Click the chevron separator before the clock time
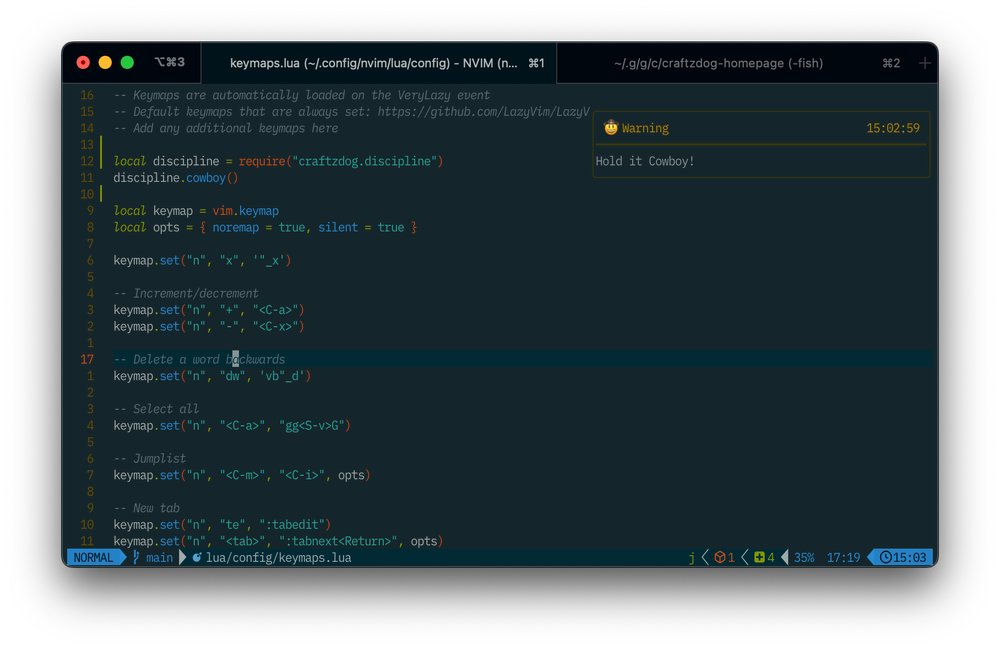The image size is (1000, 649). (x=869, y=557)
